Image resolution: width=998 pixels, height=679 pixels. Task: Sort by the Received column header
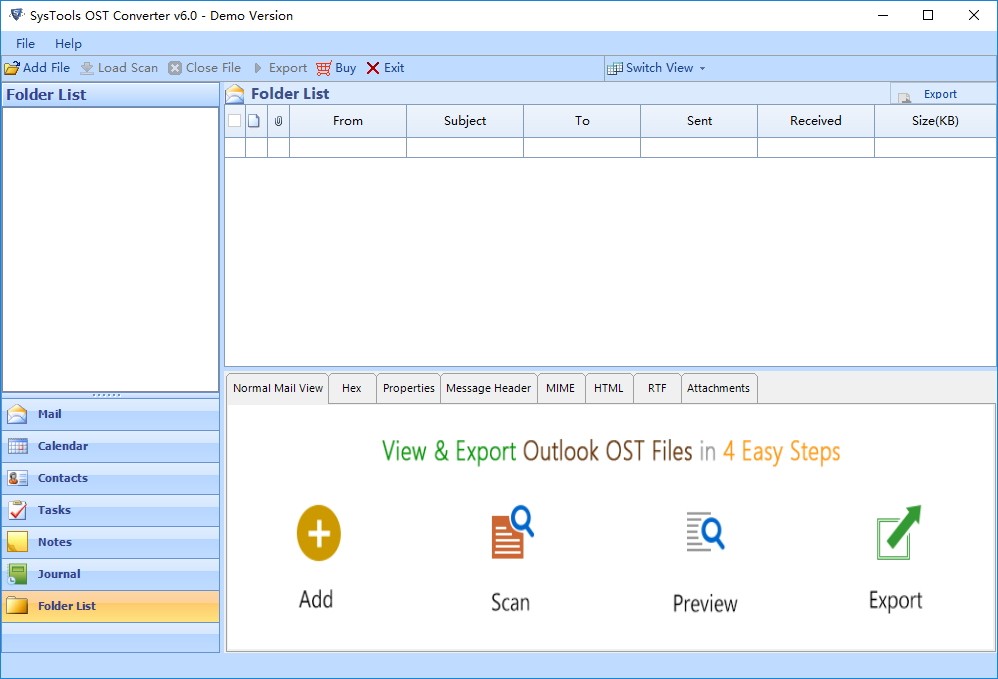(816, 121)
